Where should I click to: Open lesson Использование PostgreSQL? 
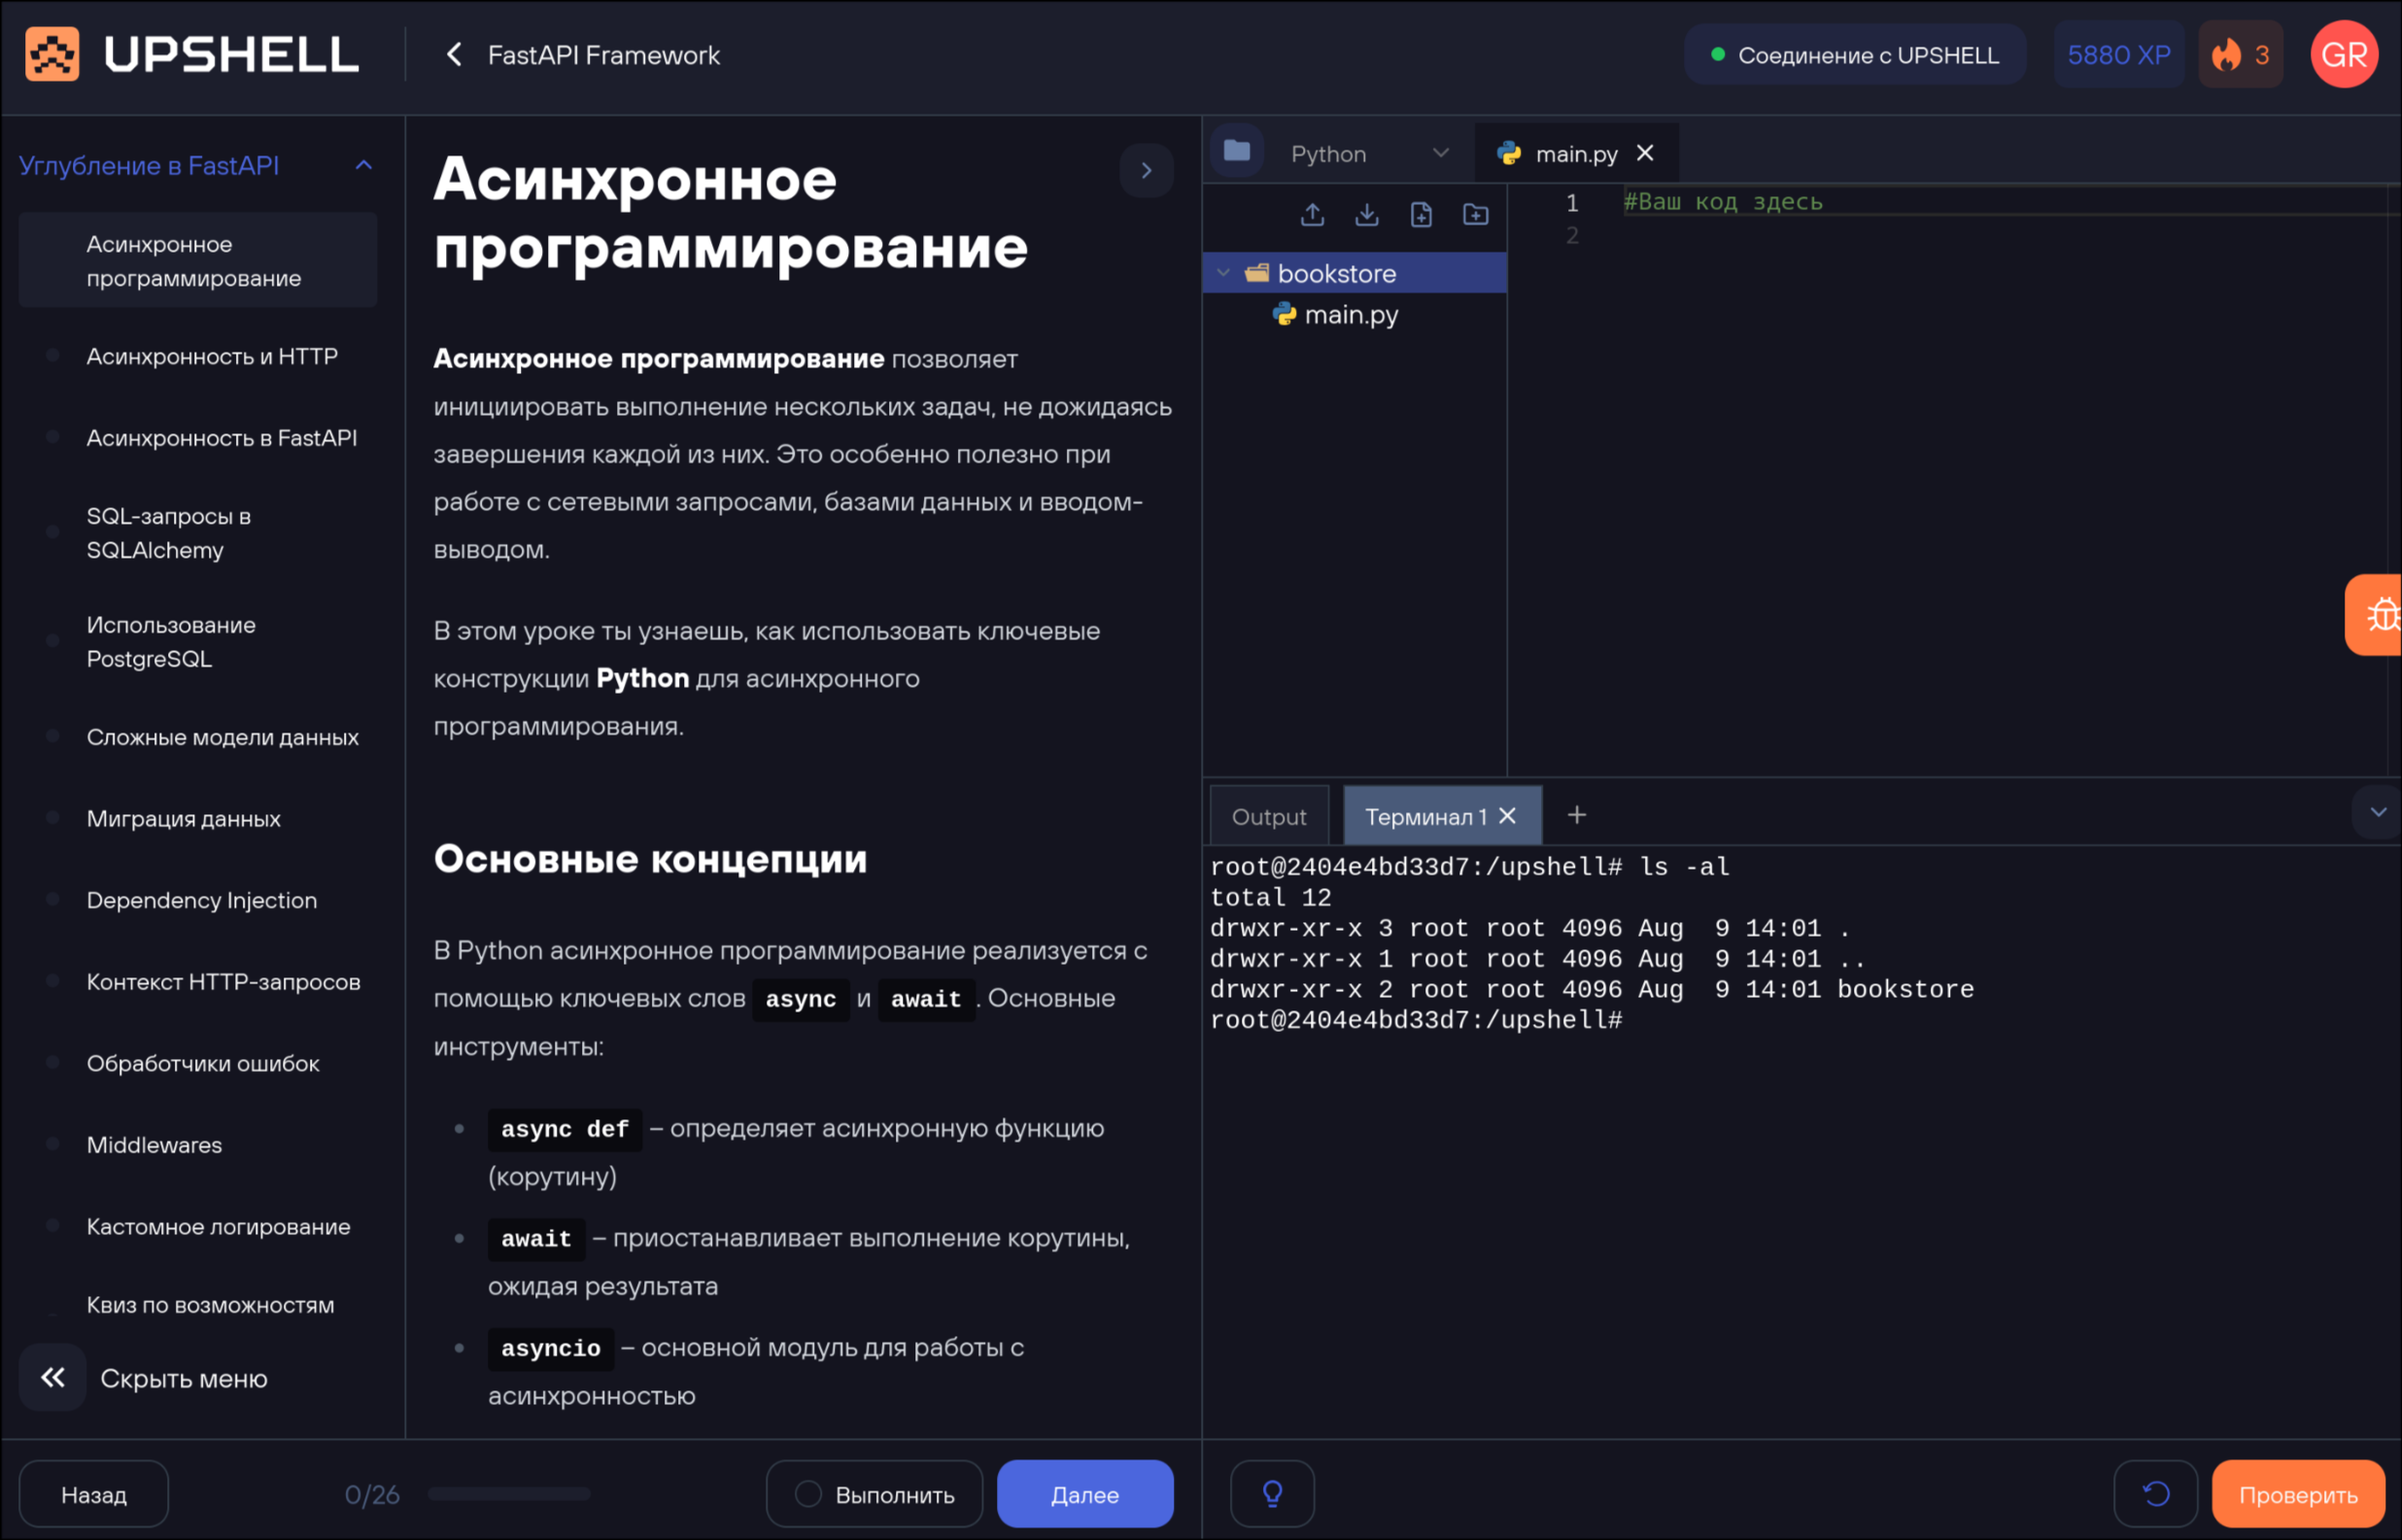coord(170,642)
